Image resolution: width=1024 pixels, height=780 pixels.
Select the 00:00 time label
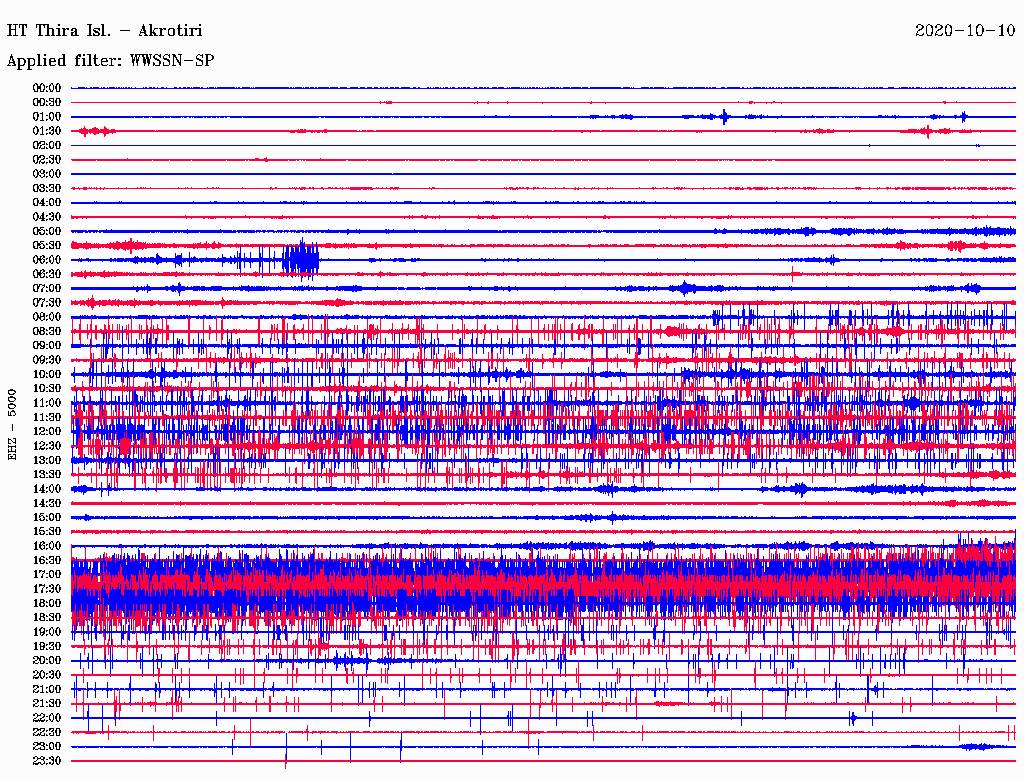point(46,88)
